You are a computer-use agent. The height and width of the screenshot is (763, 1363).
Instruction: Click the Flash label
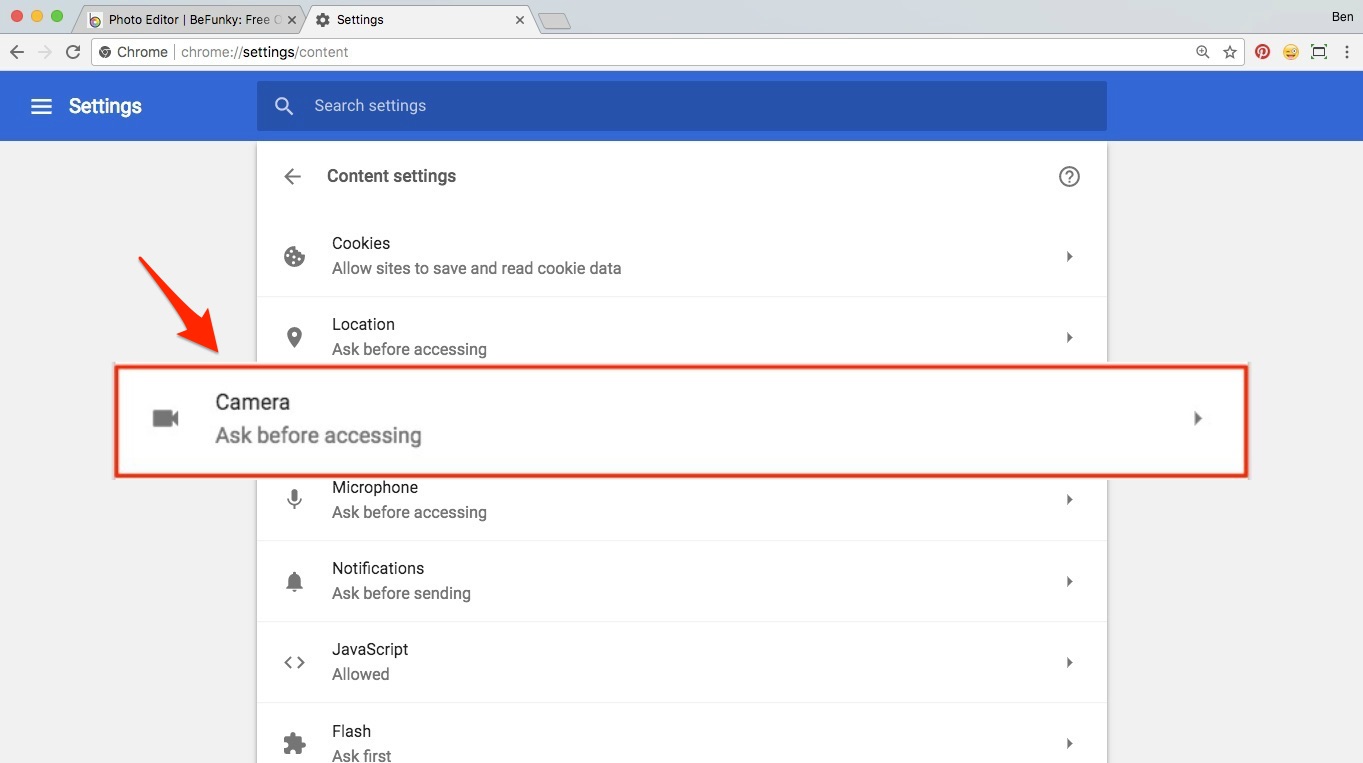coord(351,731)
